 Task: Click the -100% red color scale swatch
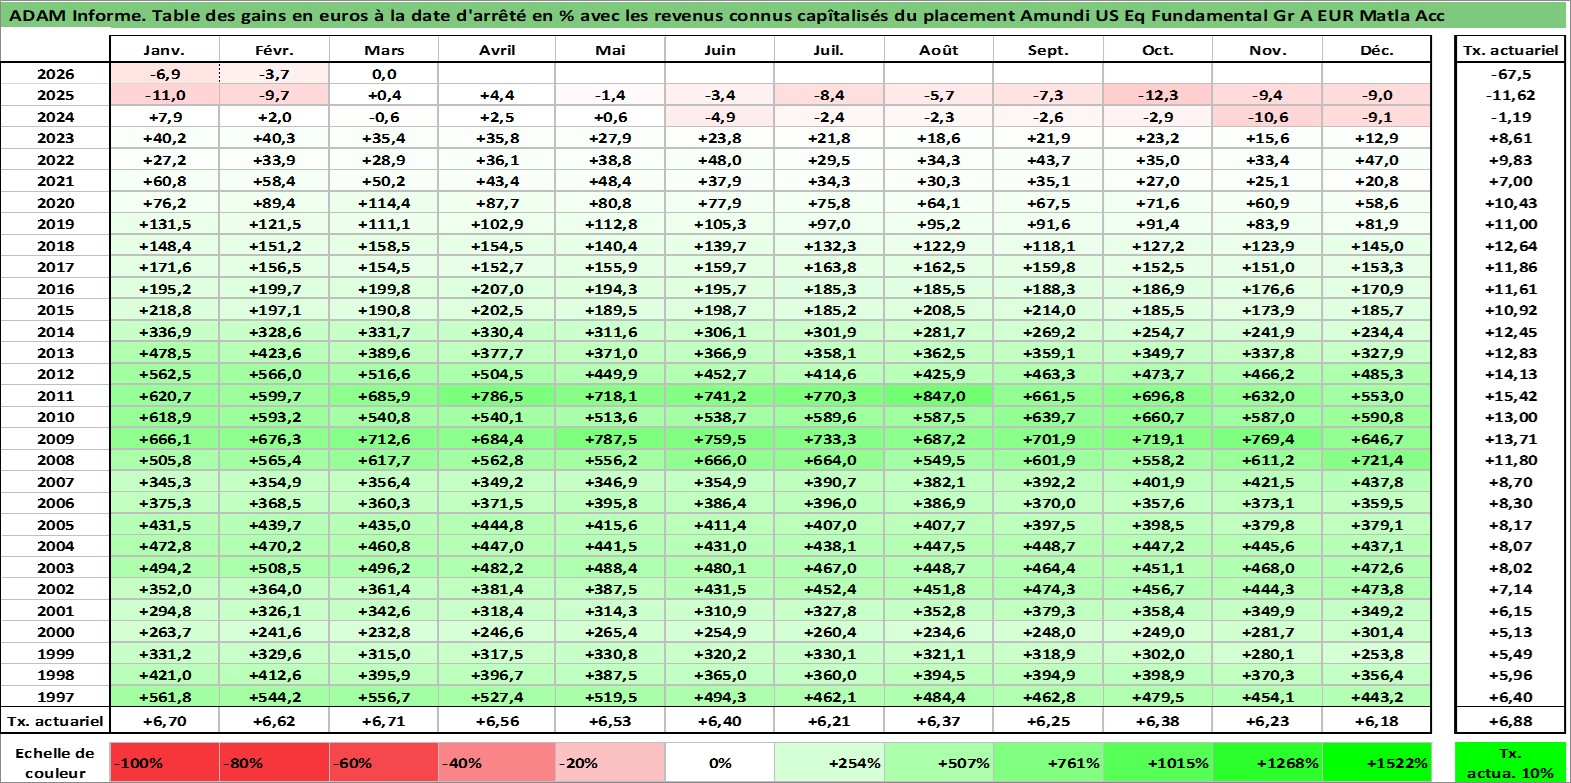click(x=165, y=763)
